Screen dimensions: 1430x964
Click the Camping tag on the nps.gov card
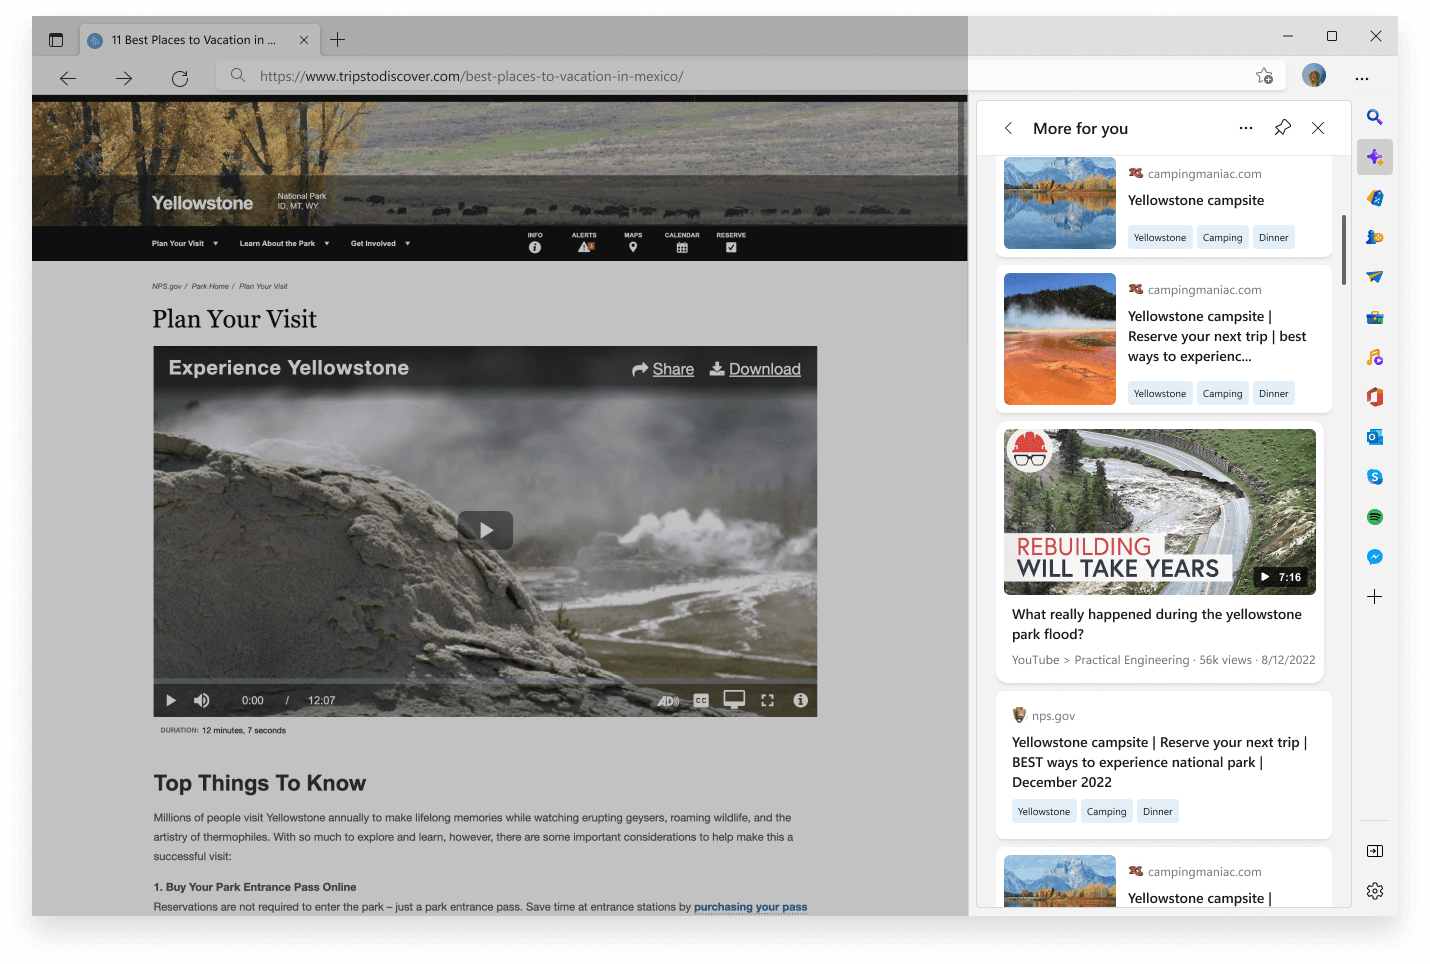pos(1106,811)
